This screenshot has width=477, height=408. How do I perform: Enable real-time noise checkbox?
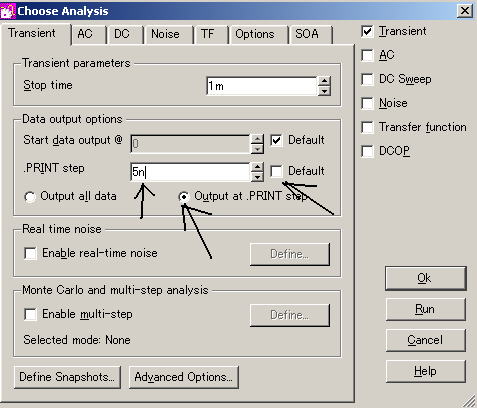(x=31, y=253)
